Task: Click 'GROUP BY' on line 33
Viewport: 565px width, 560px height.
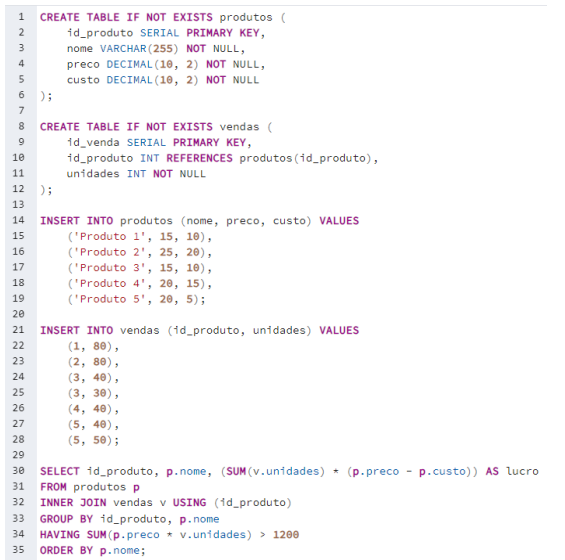Action: (66, 519)
